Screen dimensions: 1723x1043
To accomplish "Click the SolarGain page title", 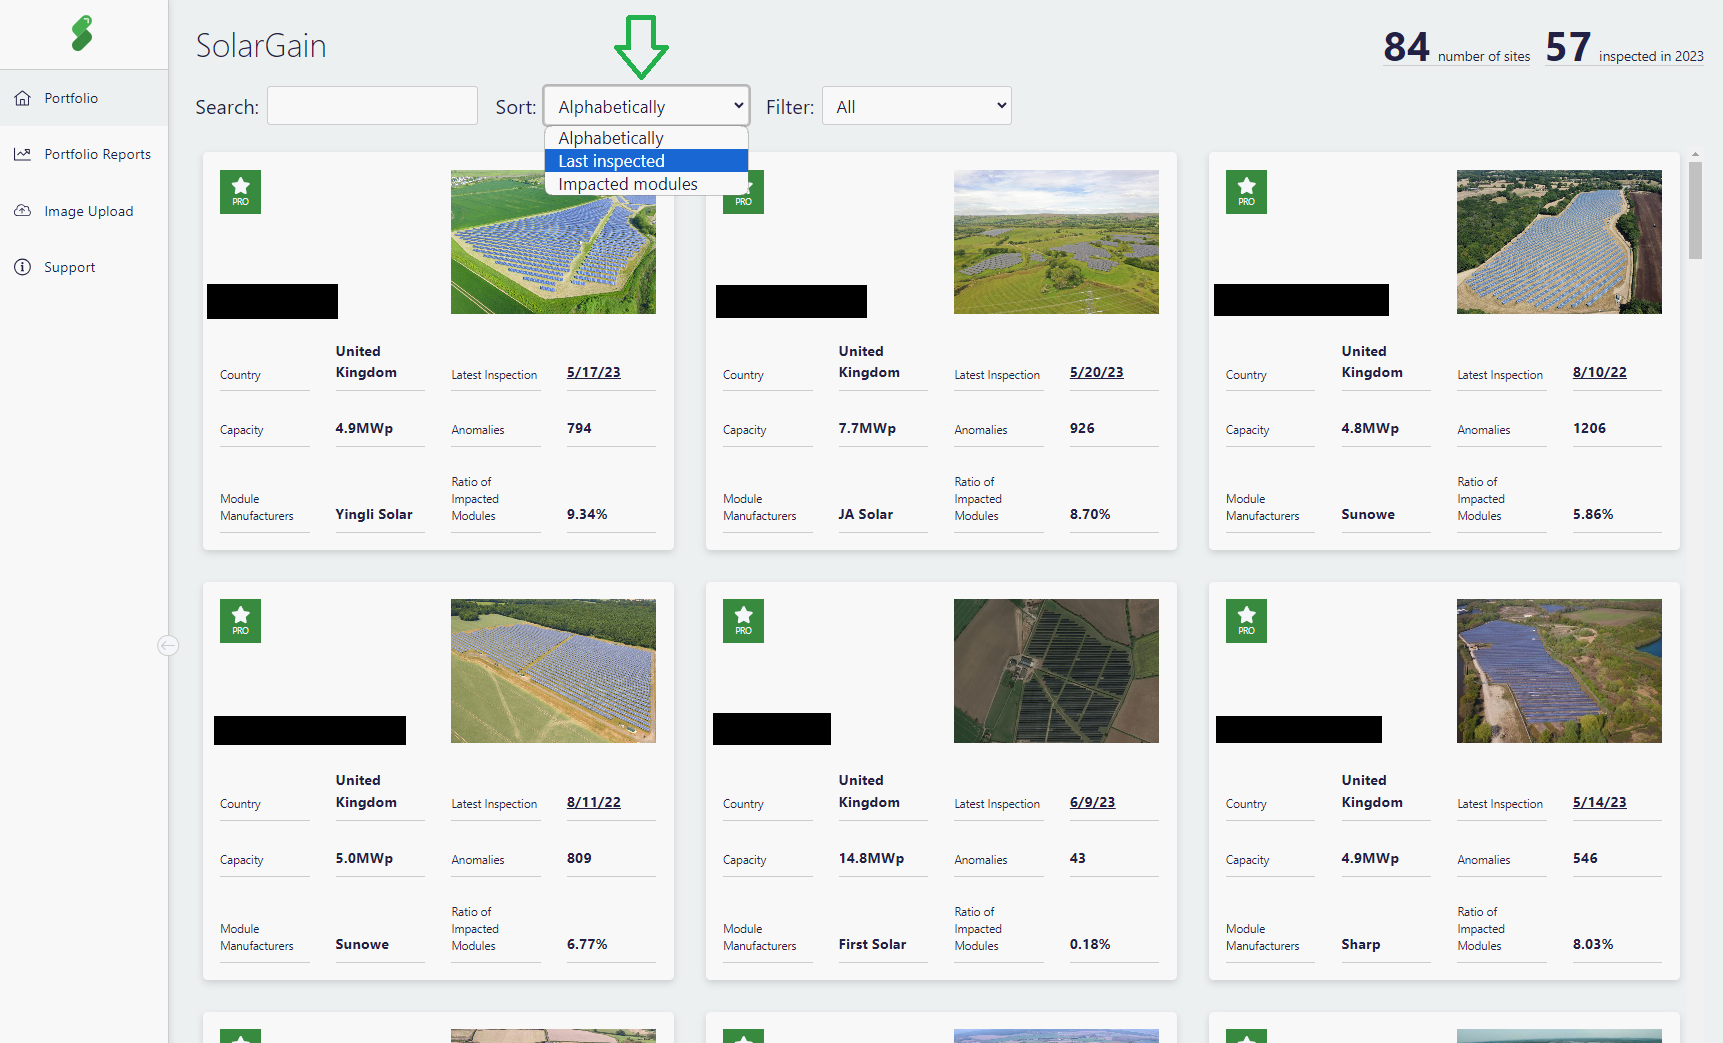I will [261, 46].
